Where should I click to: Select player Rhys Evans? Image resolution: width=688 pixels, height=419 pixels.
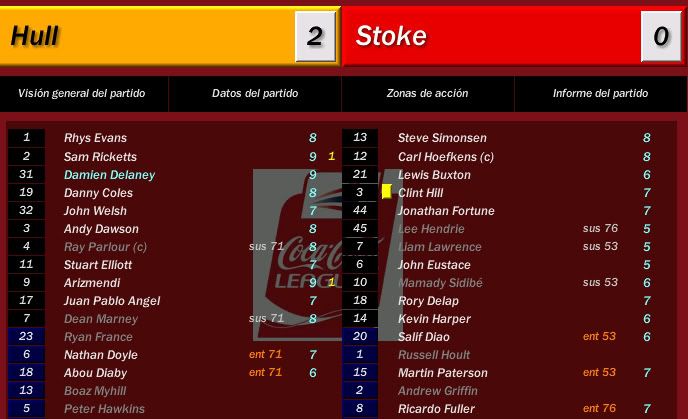pos(95,138)
